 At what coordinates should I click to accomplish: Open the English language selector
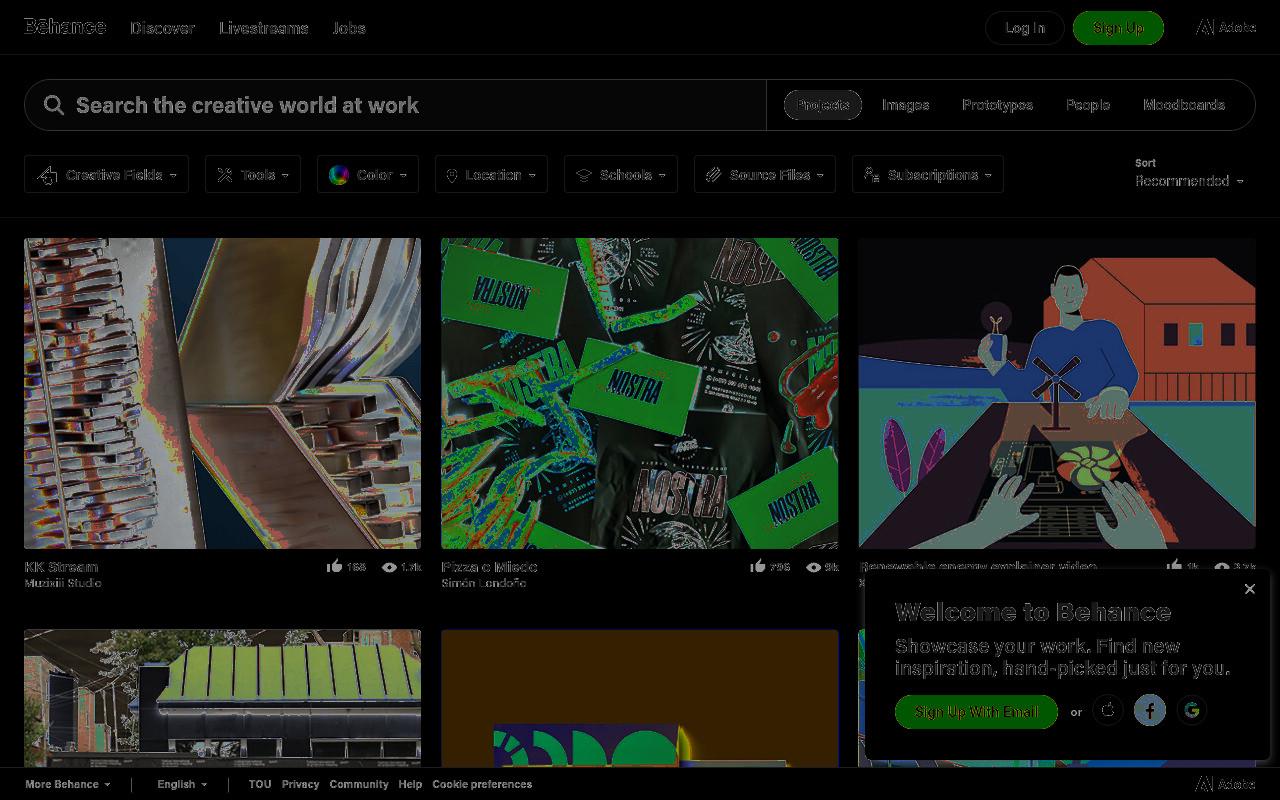click(182, 784)
